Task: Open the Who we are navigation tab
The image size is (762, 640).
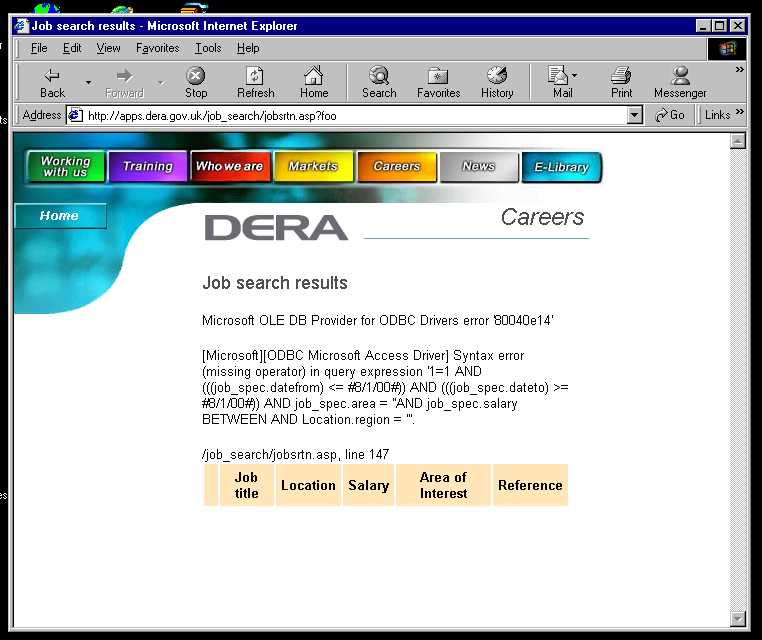Action: 229,167
